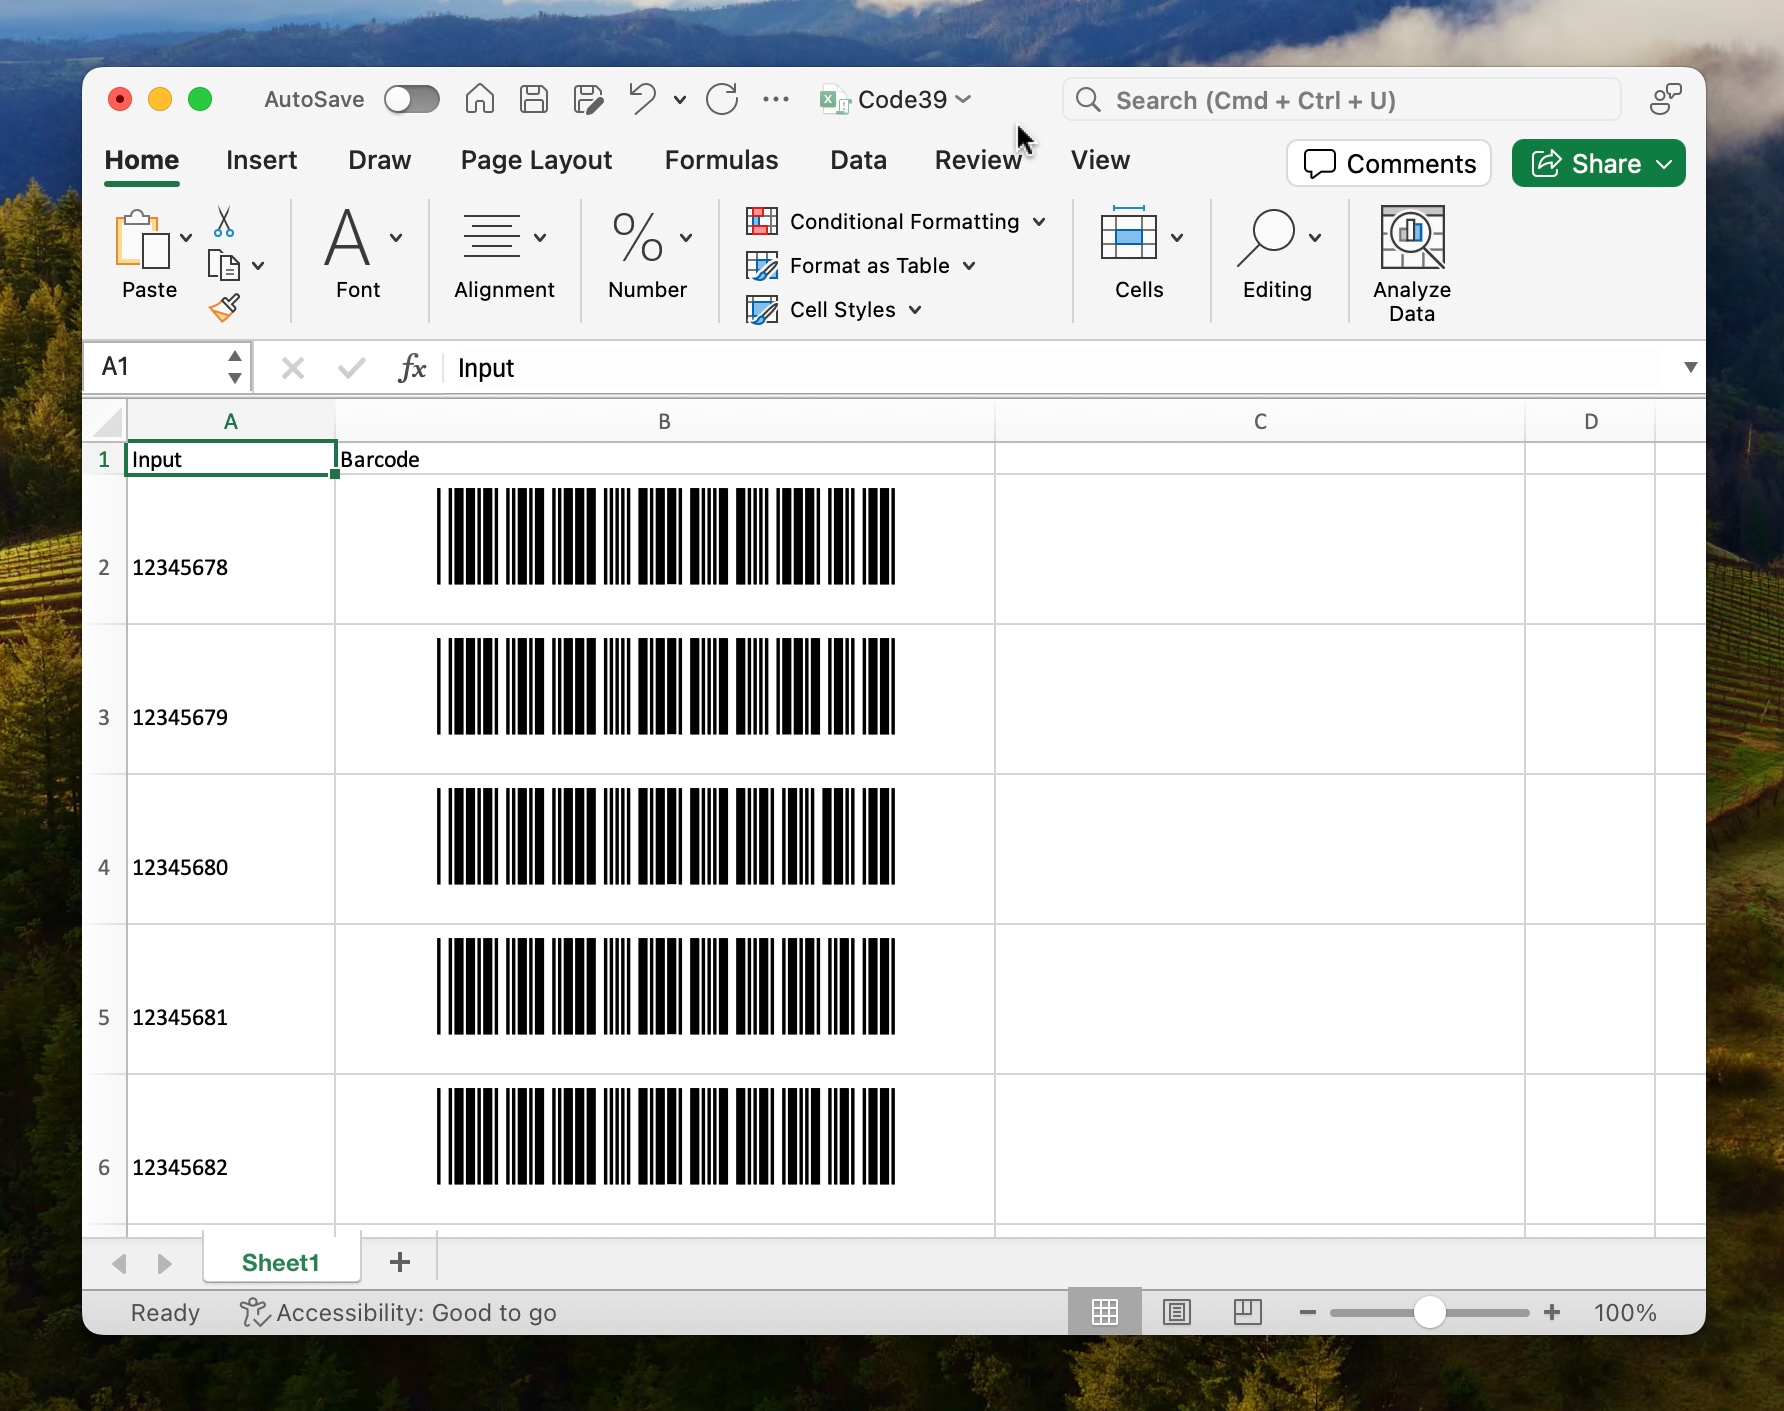Open the Review tab
Screen dimensions: 1784x1411
pyautogui.click(x=977, y=160)
